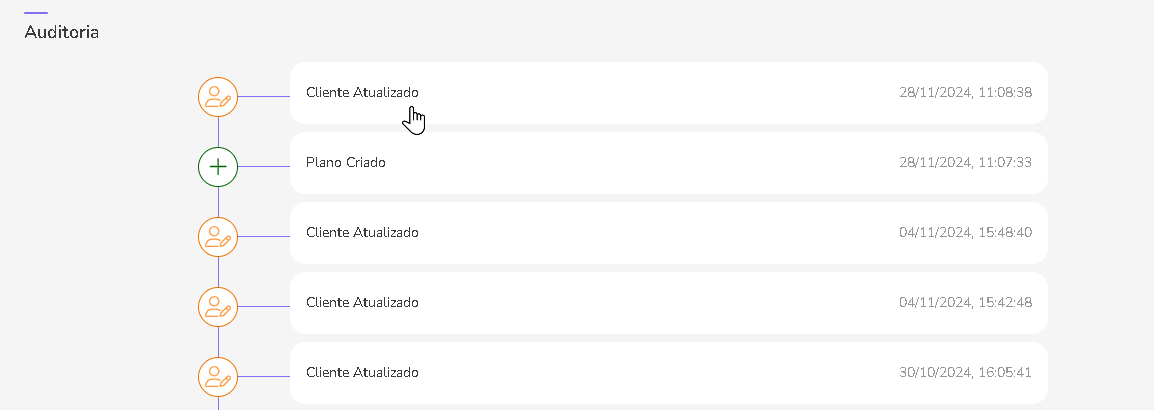Select the Cliente Atualizado label dated 30/10/2024
Image resolution: width=1154 pixels, height=410 pixels.
[362, 373]
